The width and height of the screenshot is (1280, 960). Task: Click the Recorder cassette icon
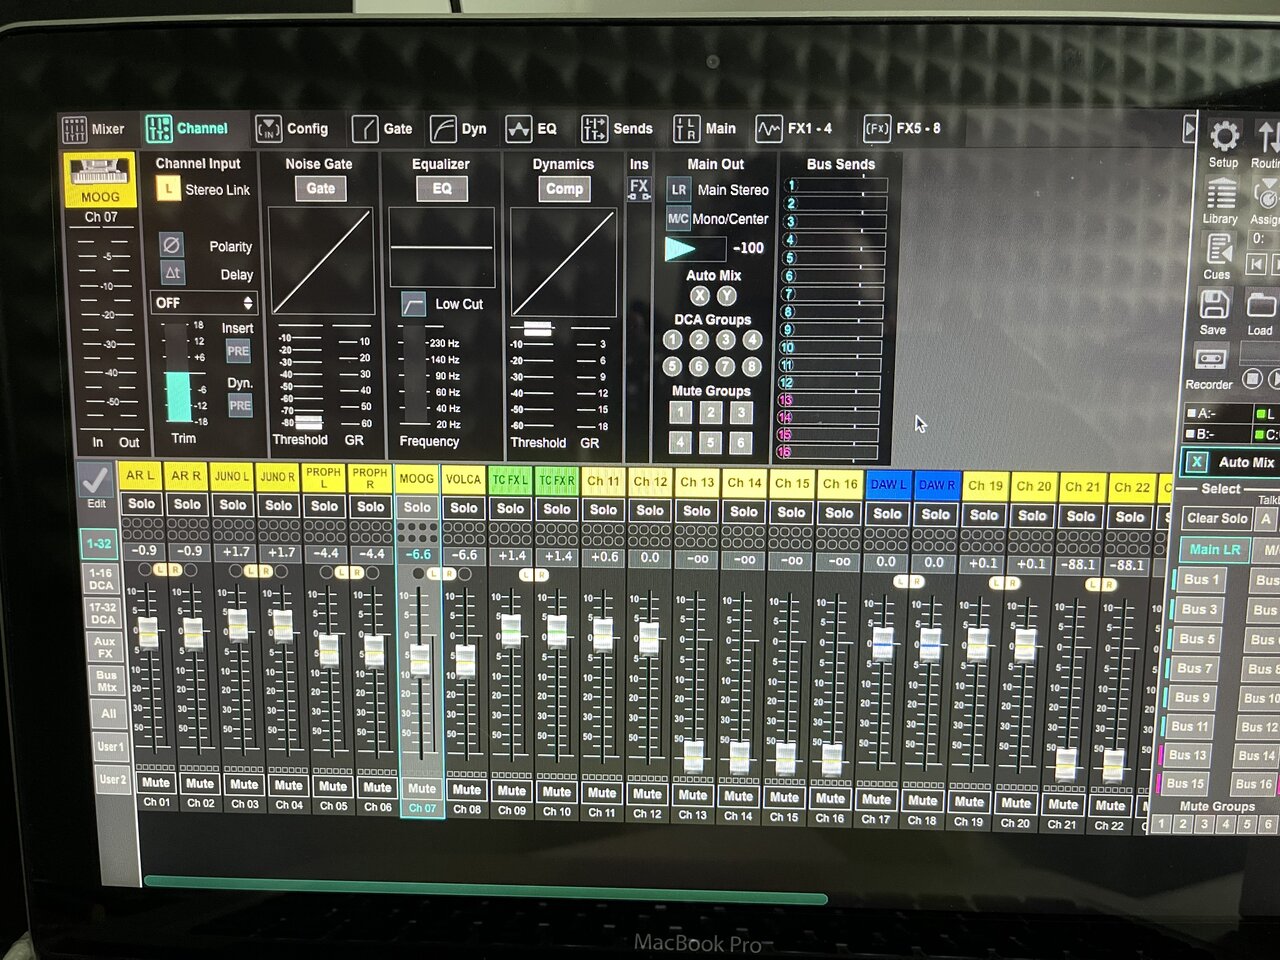tap(1210, 359)
